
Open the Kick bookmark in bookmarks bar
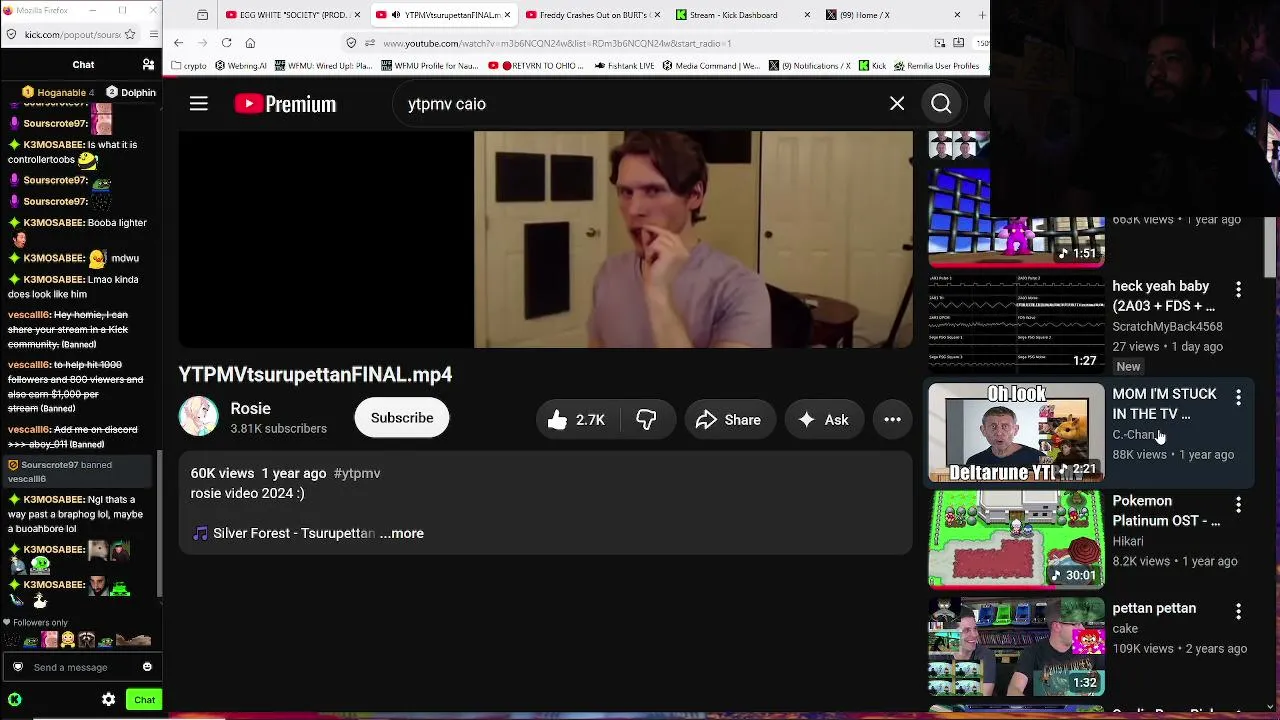pos(872,66)
